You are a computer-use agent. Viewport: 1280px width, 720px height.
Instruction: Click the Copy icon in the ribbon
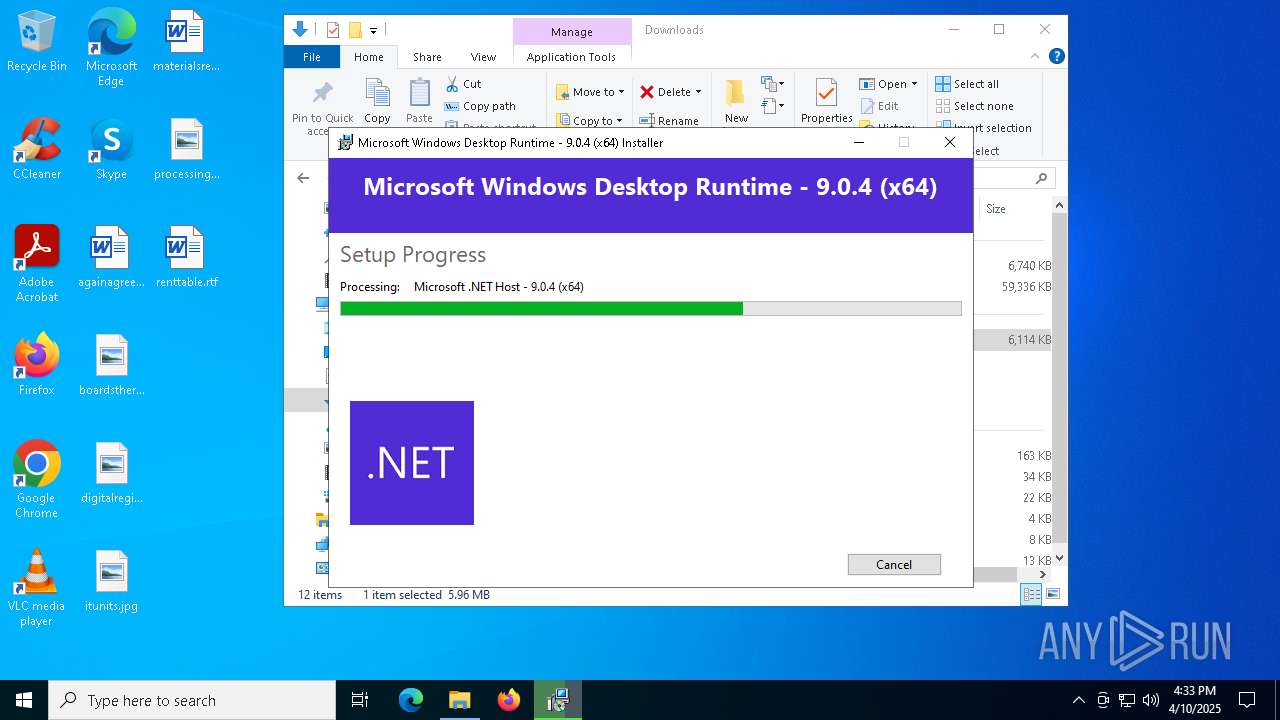click(377, 94)
